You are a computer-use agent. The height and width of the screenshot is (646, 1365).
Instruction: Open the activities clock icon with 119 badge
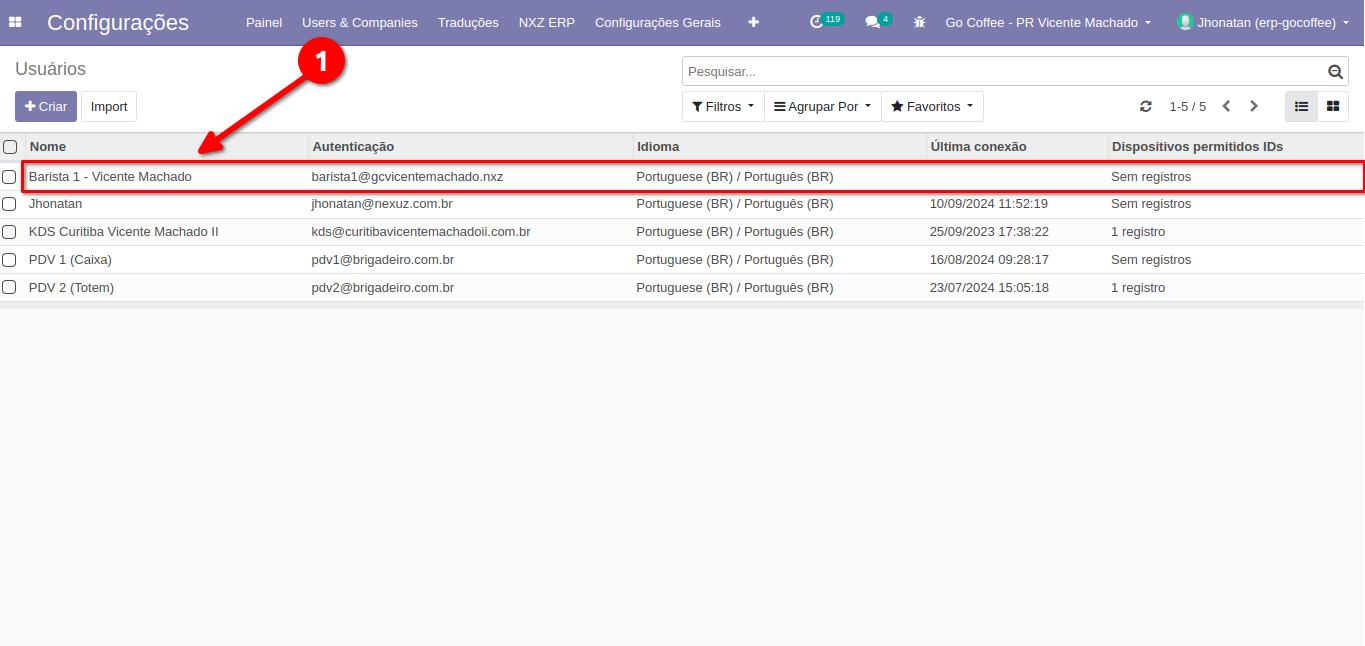tap(818, 21)
